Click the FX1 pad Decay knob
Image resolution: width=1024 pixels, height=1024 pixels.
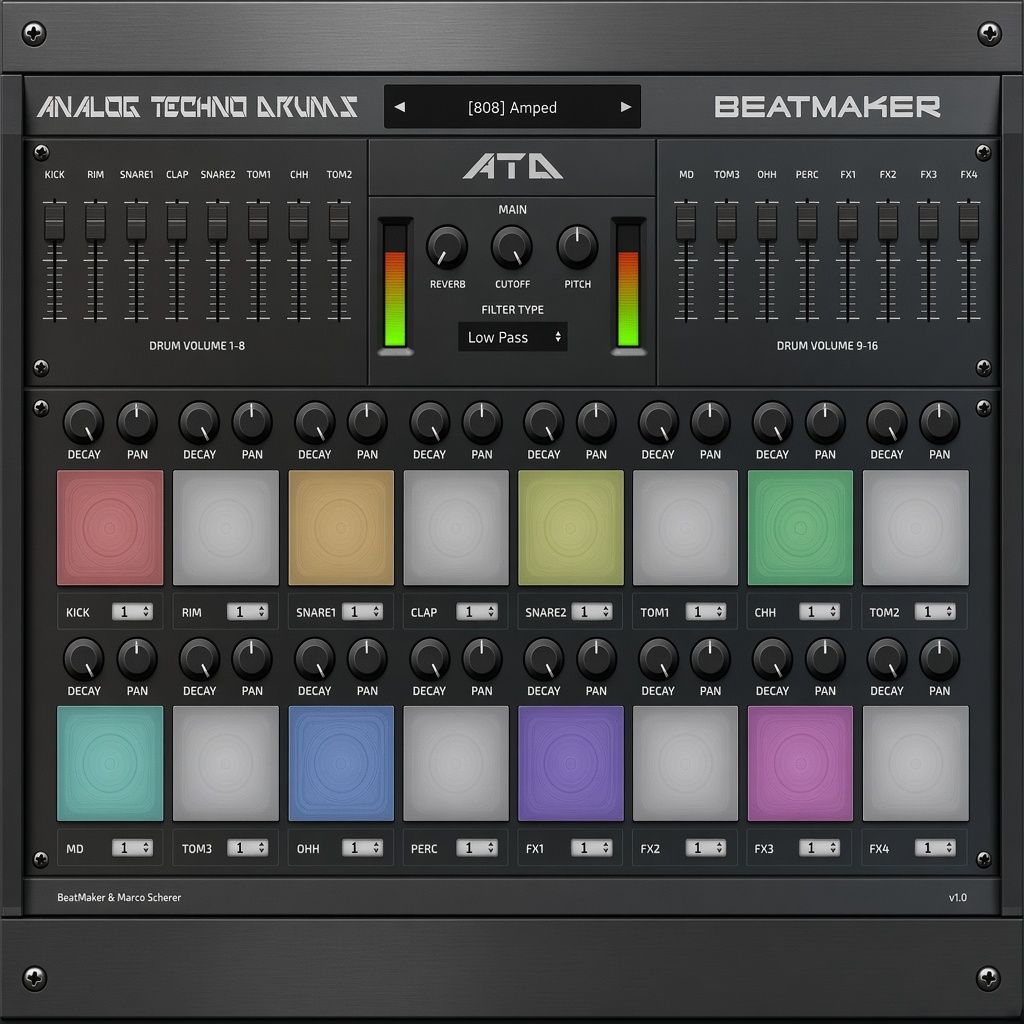pos(543,659)
